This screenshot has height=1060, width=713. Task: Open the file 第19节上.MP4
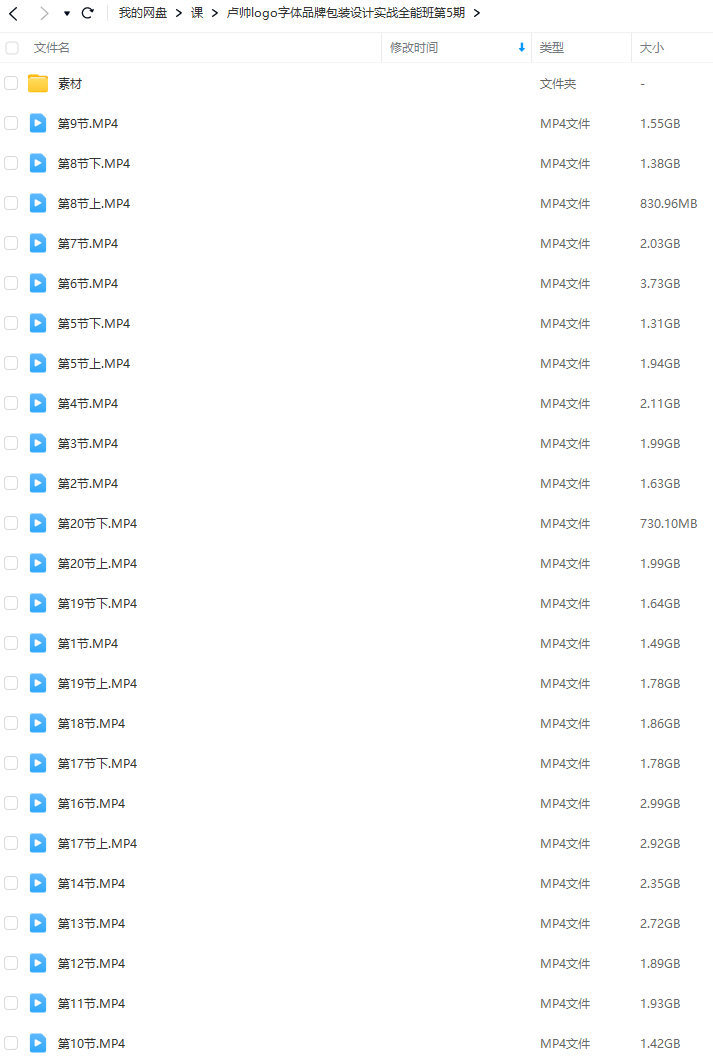point(97,683)
